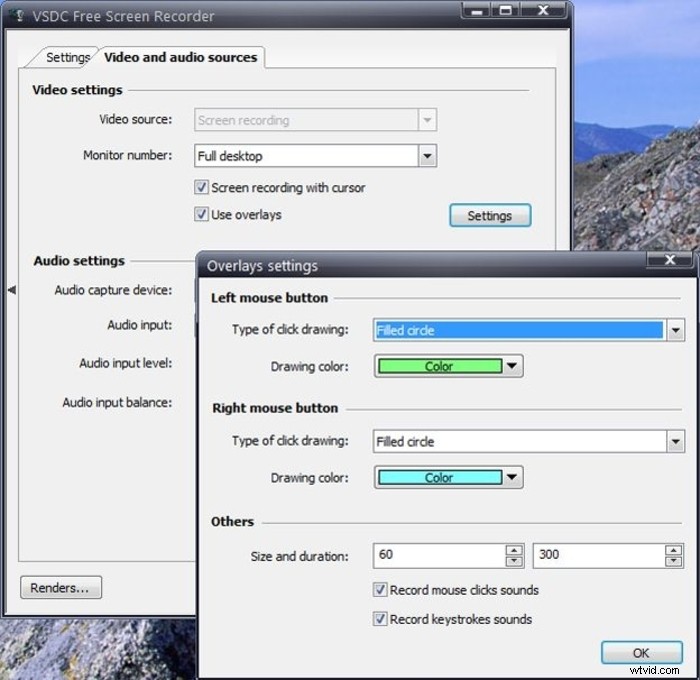Open Right mouse button drawing color dropdown arrow
The width and height of the screenshot is (700, 680).
tap(512, 477)
